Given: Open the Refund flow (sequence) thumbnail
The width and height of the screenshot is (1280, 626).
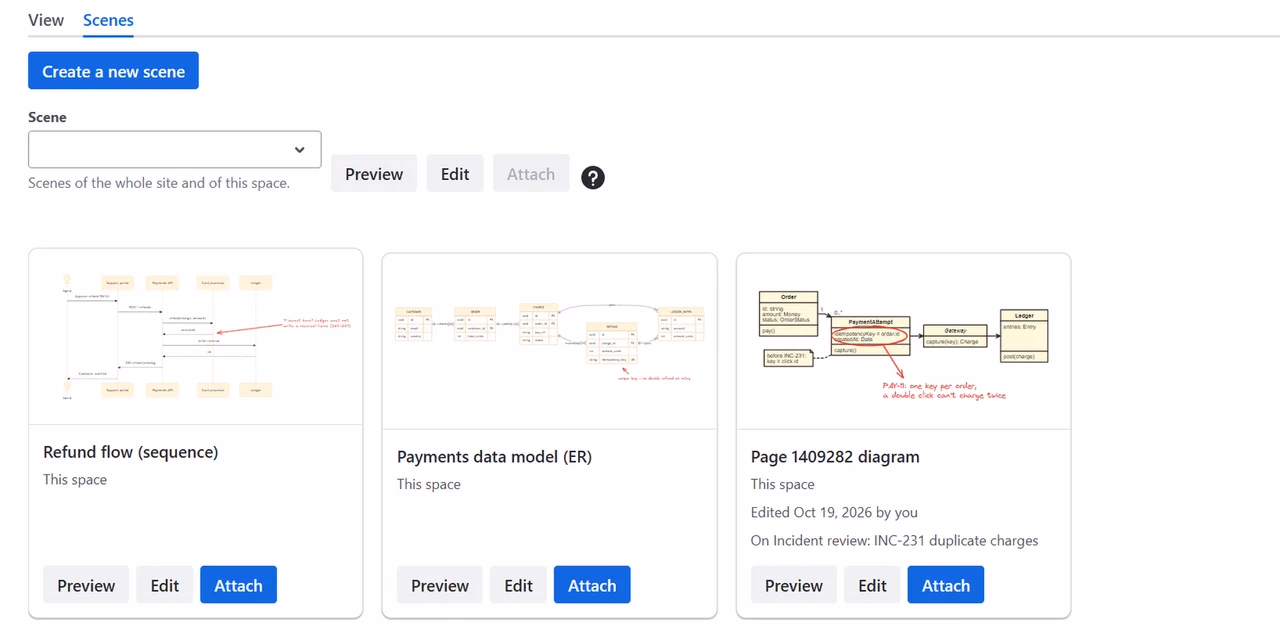Looking at the screenshot, I should pos(196,336).
